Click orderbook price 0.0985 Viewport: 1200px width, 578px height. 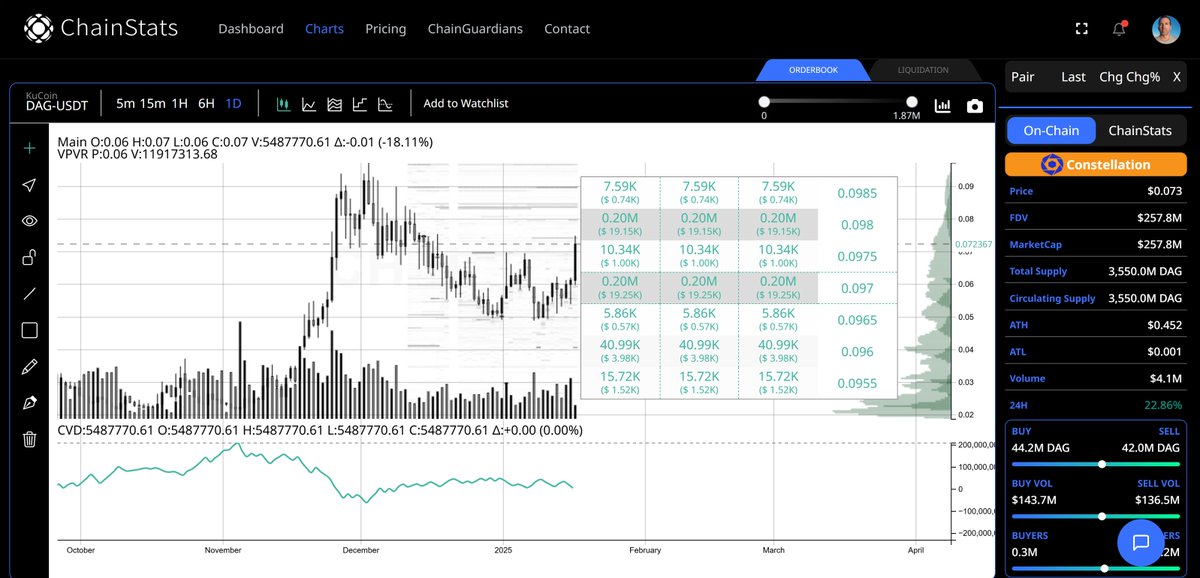coord(857,194)
